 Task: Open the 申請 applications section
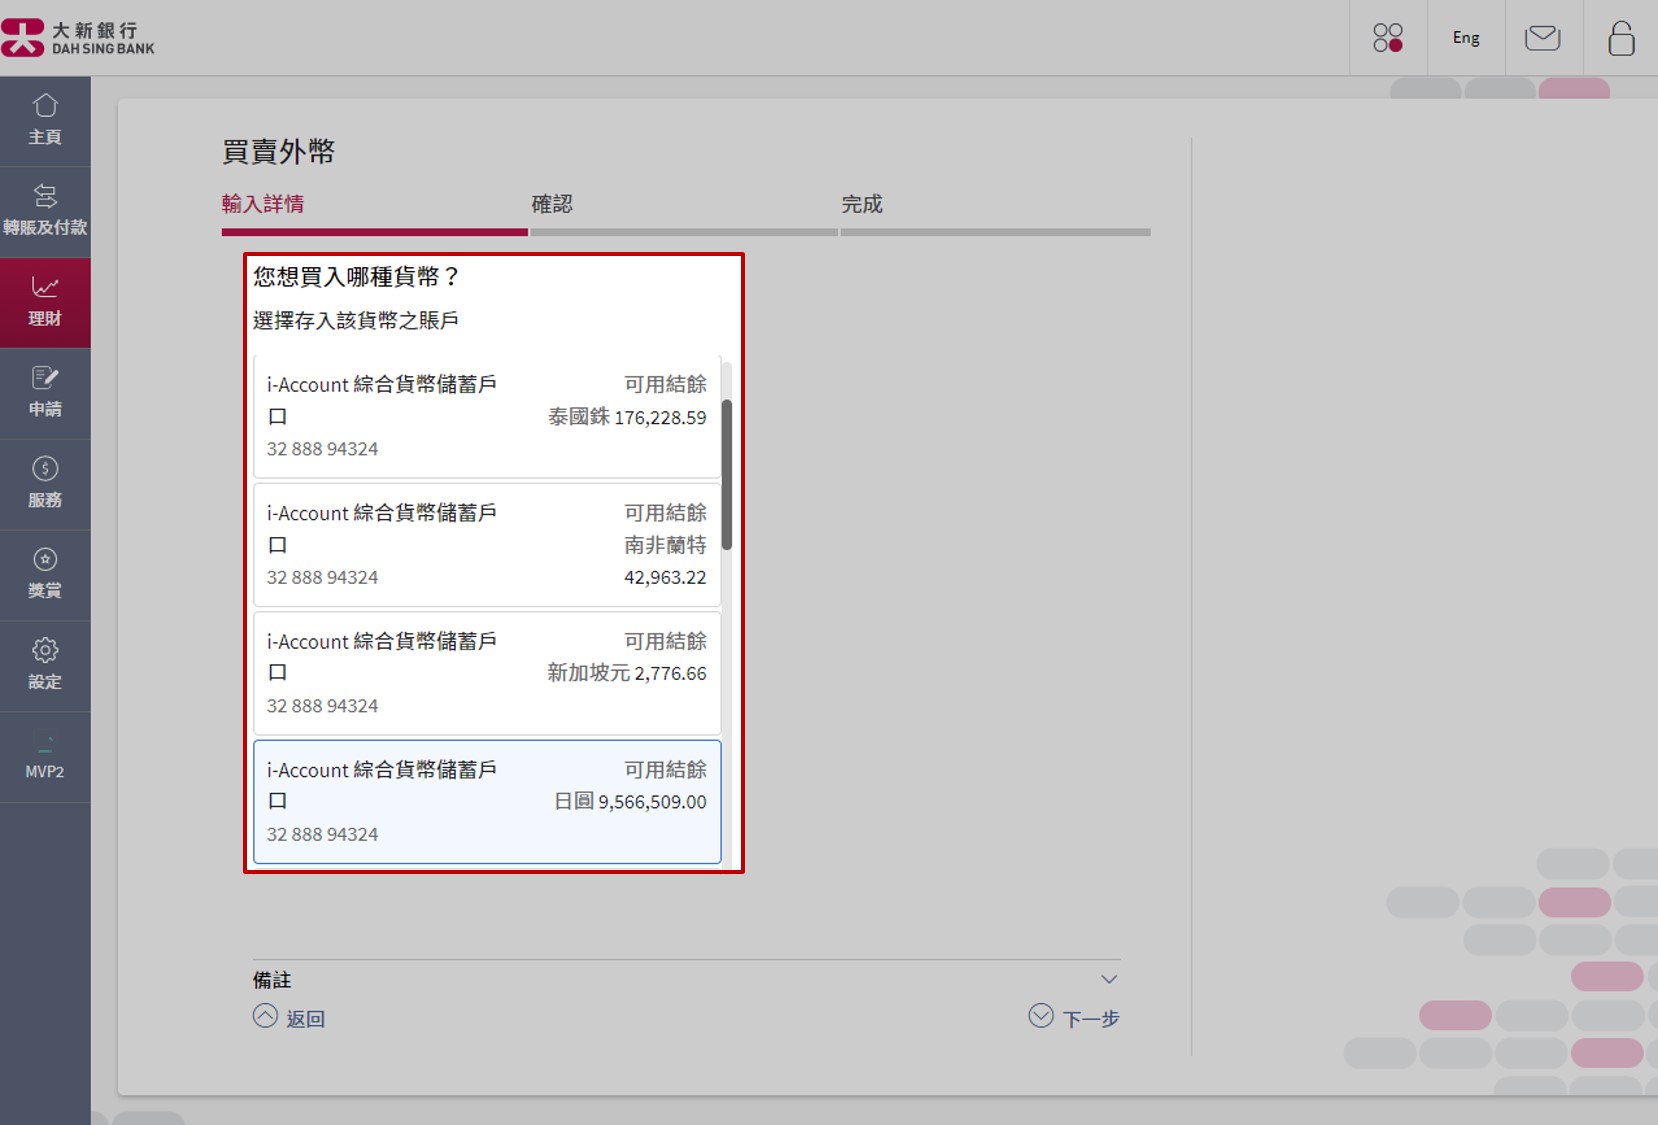tap(45, 392)
